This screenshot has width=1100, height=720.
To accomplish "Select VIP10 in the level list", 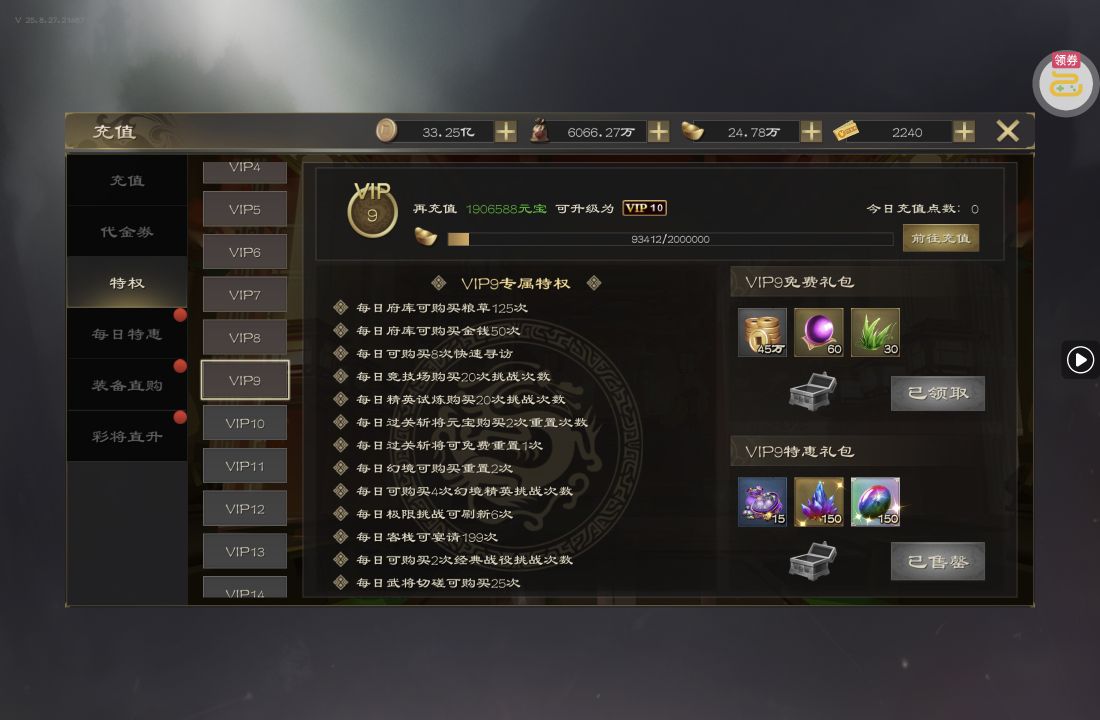I will (x=245, y=423).
